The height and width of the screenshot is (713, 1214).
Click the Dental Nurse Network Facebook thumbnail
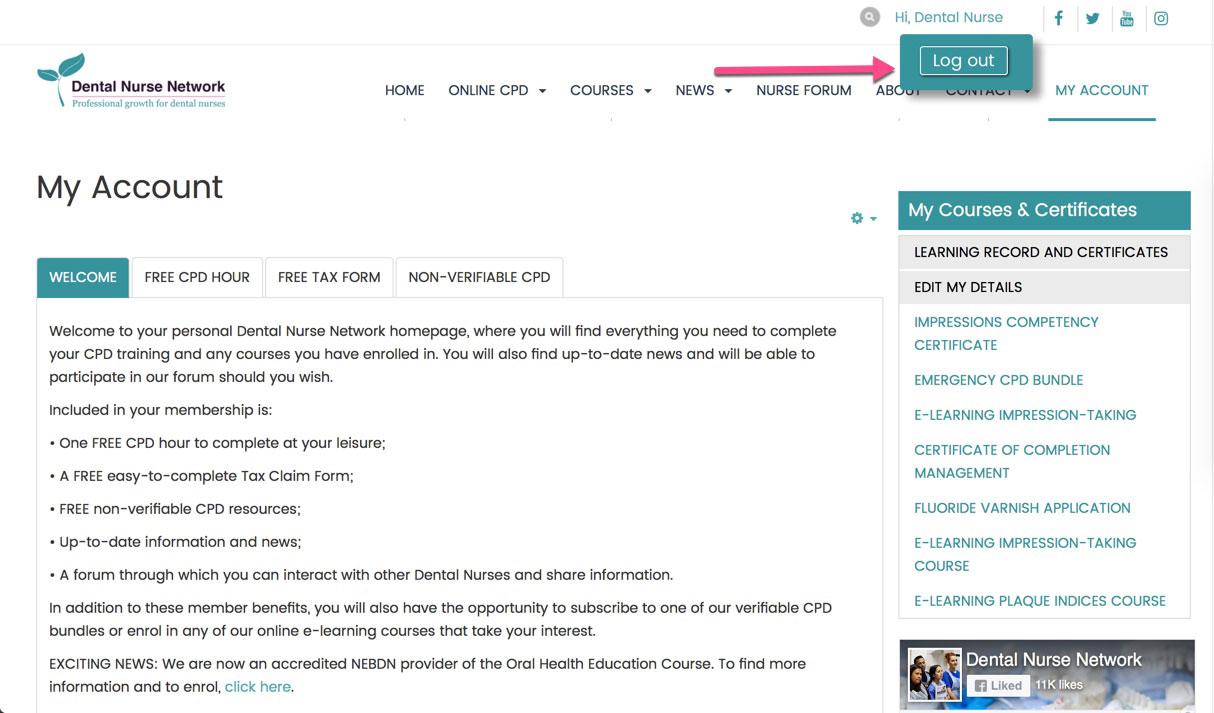click(x=934, y=673)
